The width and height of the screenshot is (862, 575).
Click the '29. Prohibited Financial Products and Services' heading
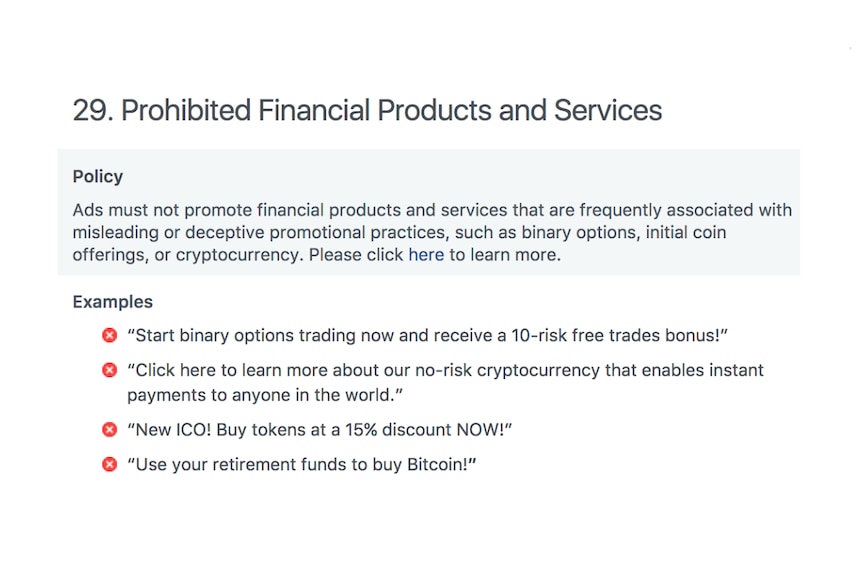pyautogui.click(x=367, y=110)
